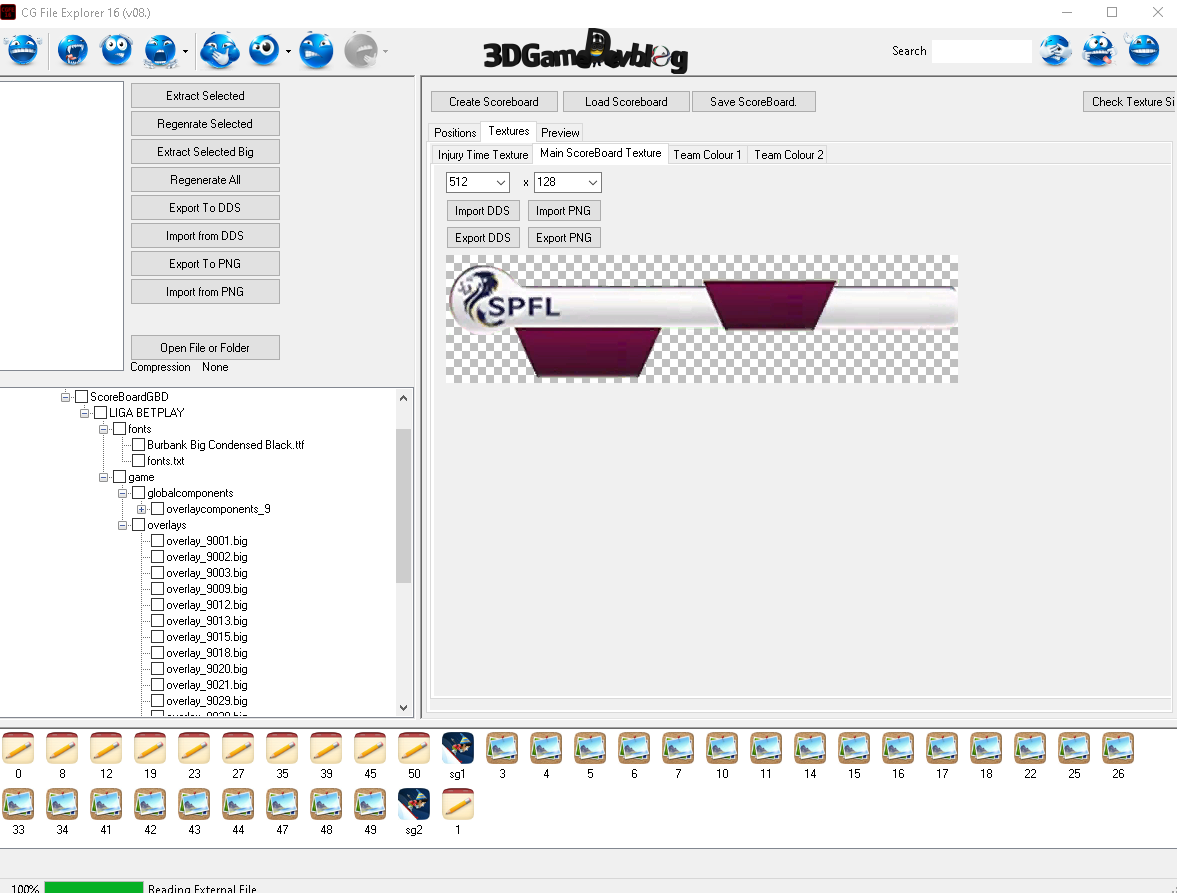
Task: Collapse the ScoreBoardGBD tree node
Action: click(65, 397)
